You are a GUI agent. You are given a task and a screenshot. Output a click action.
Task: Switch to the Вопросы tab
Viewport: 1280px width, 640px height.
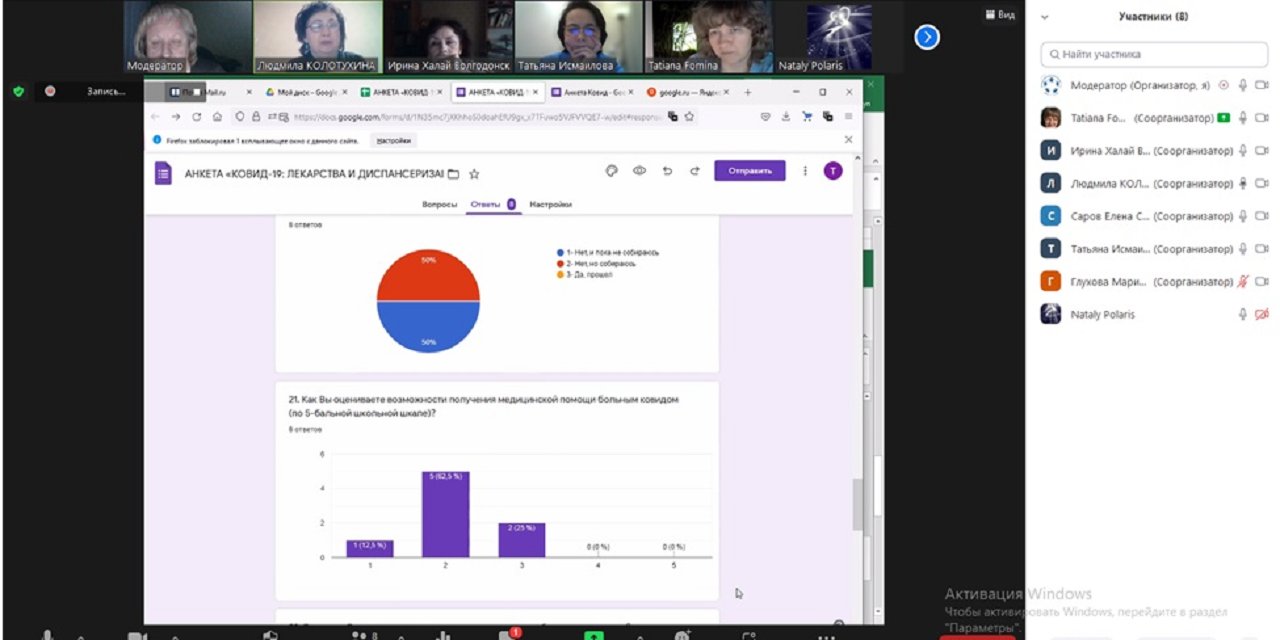[x=440, y=204]
